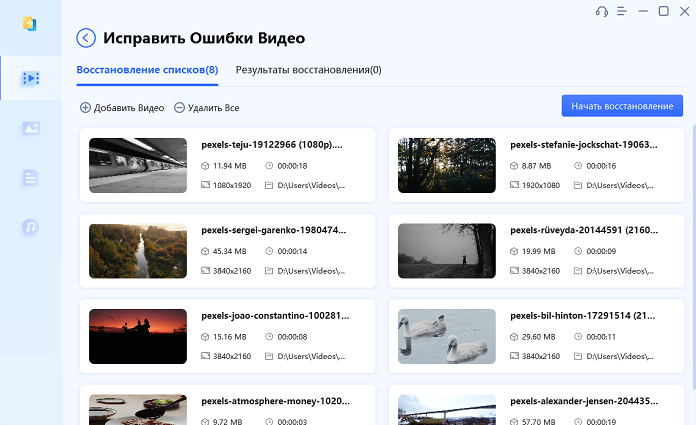Click the 8.87 MB size value
The image size is (696, 425).
click(536, 166)
